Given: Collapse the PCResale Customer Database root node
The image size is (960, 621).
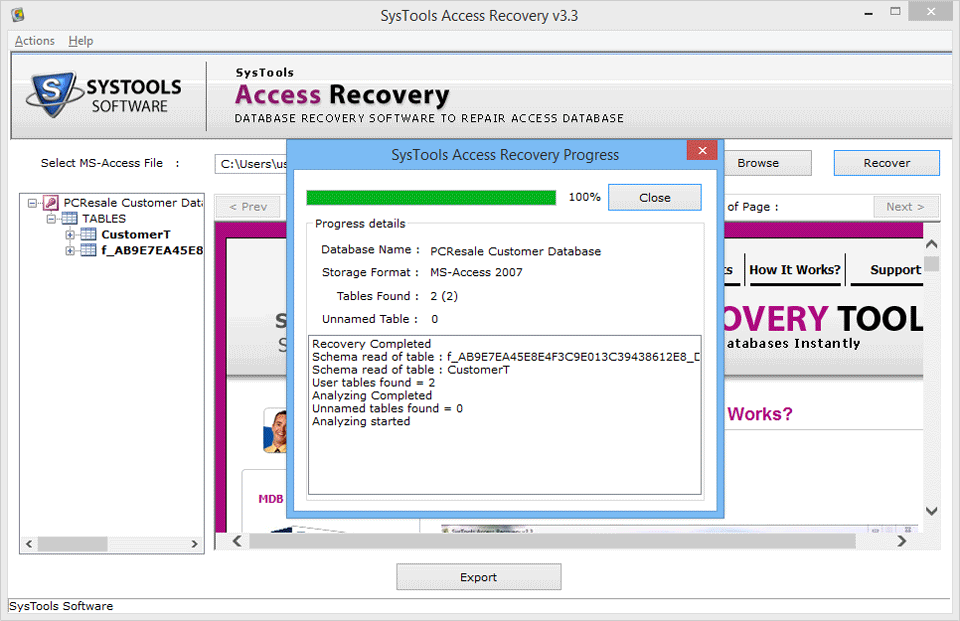Looking at the screenshot, I should coord(32,203).
